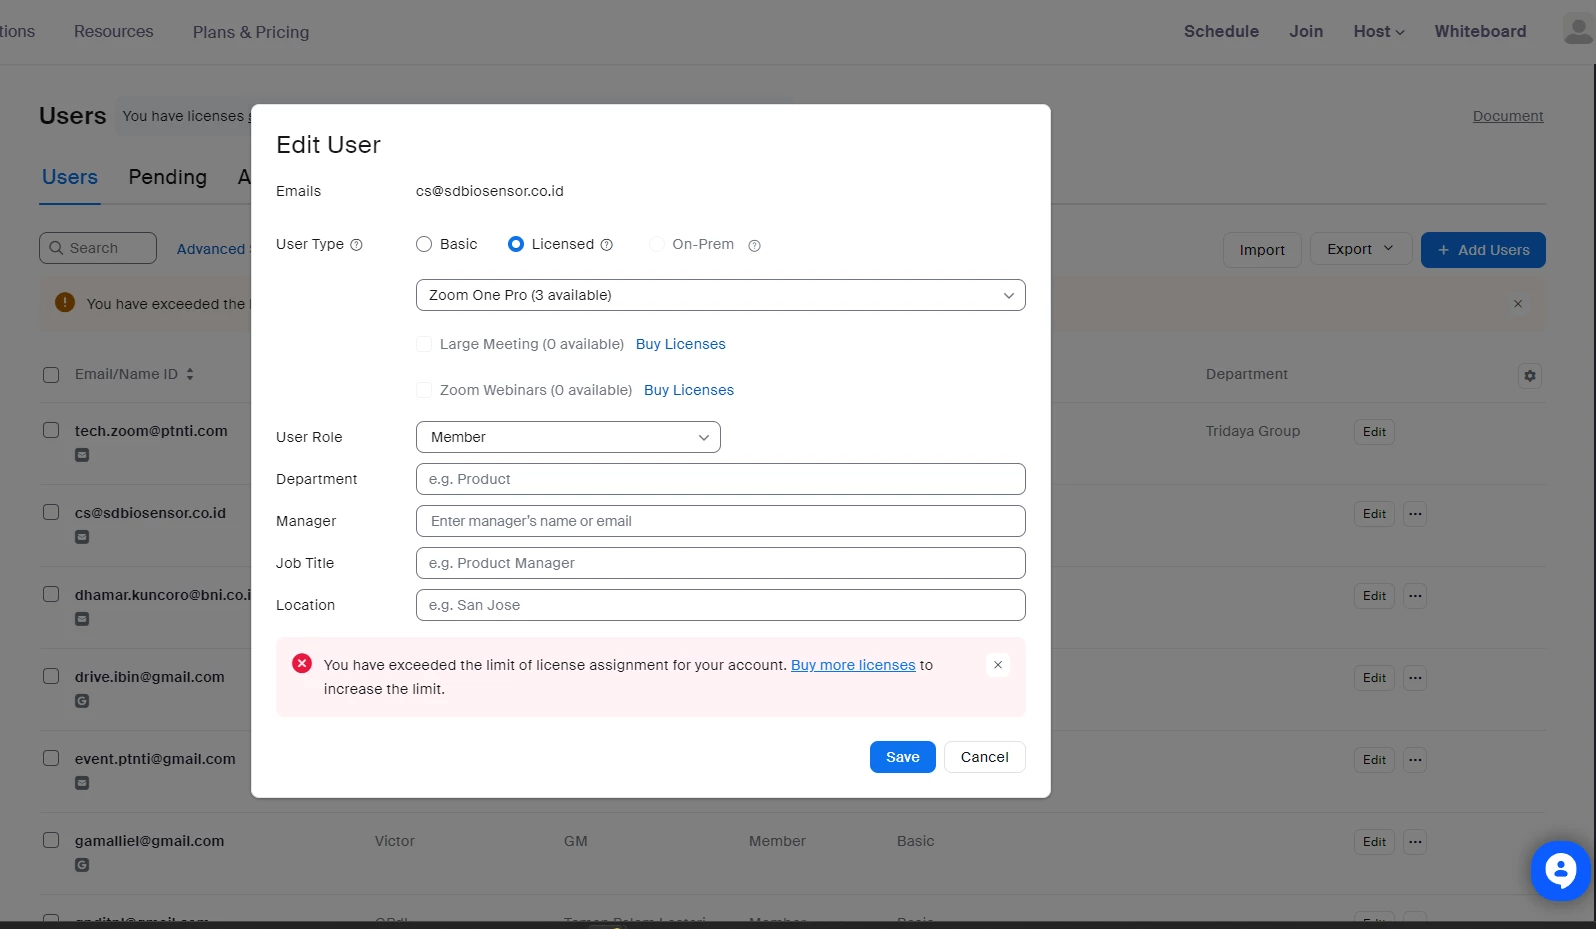The width and height of the screenshot is (1596, 929).
Task: Click the Add Users button
Action: pyautogui.click(x=1483, y=250)
